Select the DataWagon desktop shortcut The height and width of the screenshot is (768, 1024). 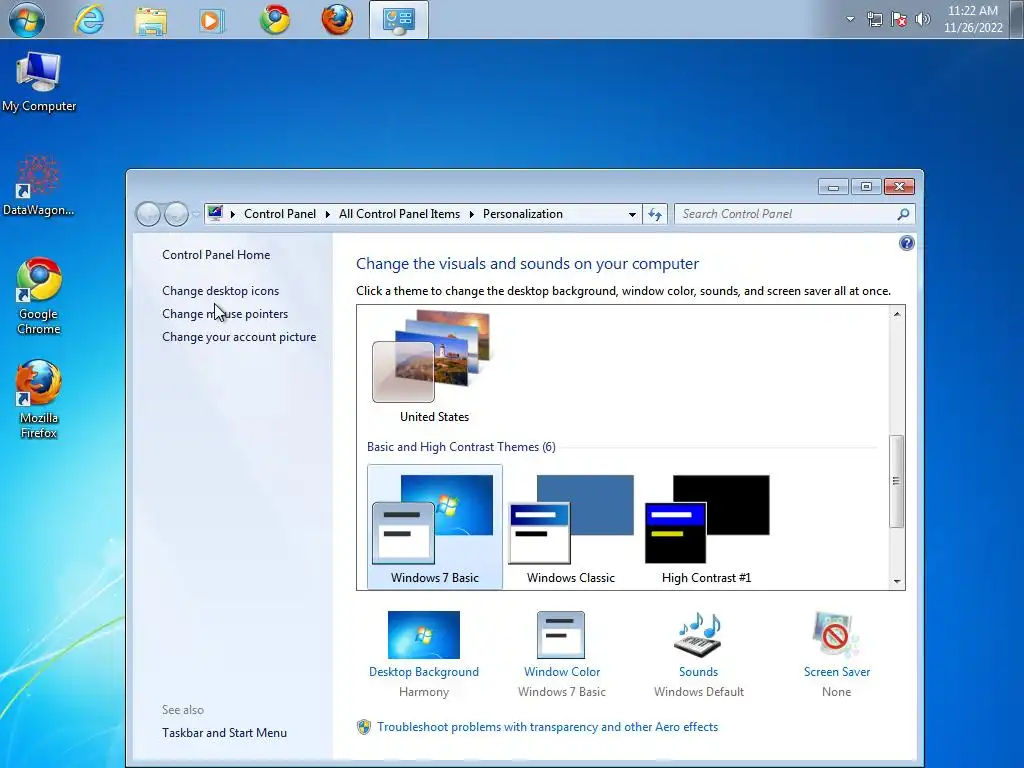39,186
